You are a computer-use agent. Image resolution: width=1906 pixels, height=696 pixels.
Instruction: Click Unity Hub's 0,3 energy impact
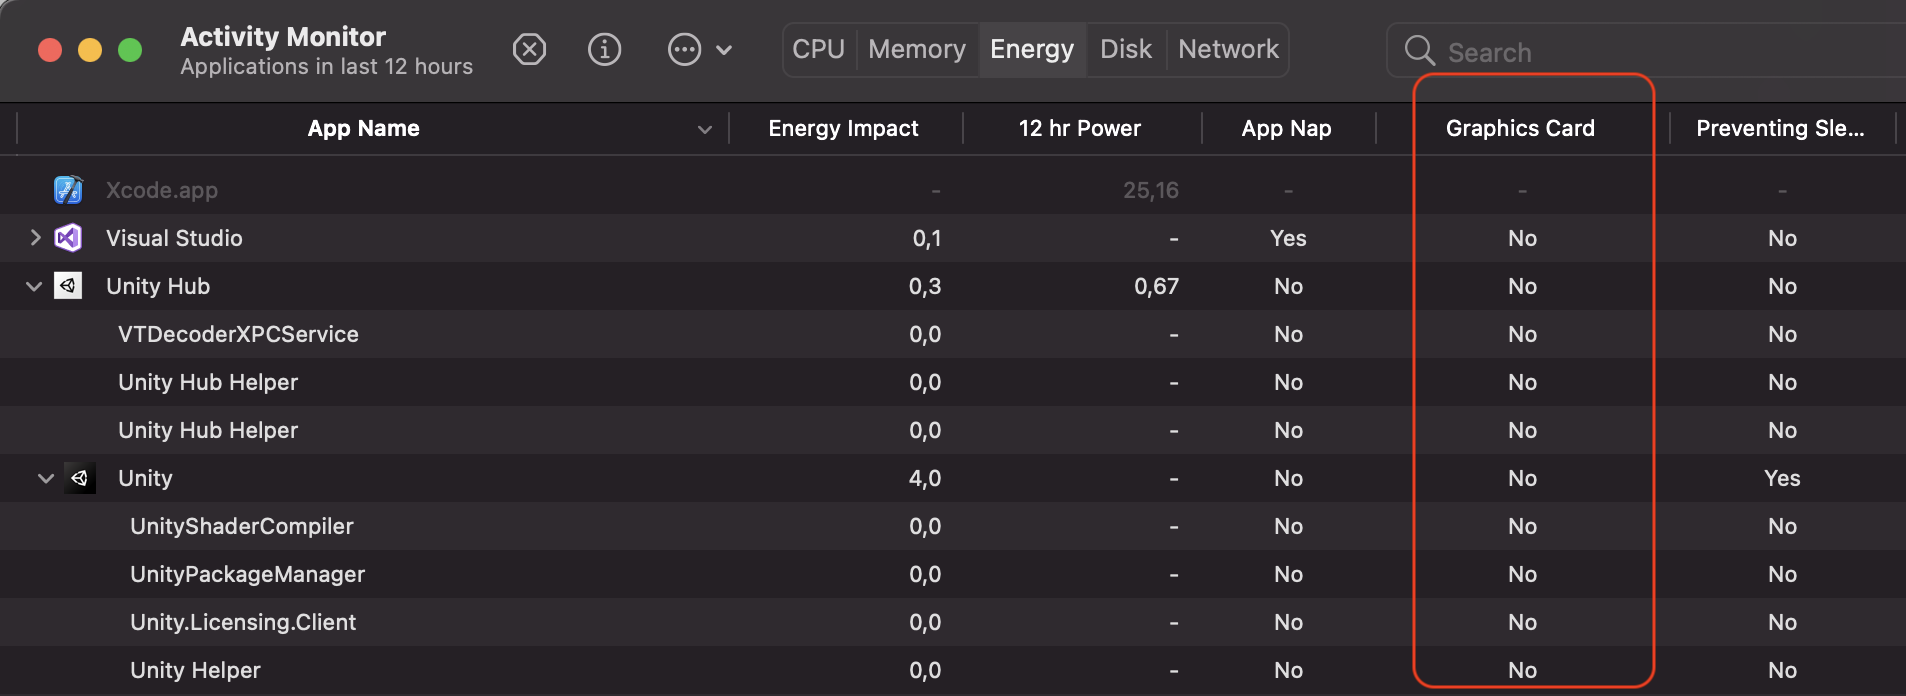pos(925,286)
